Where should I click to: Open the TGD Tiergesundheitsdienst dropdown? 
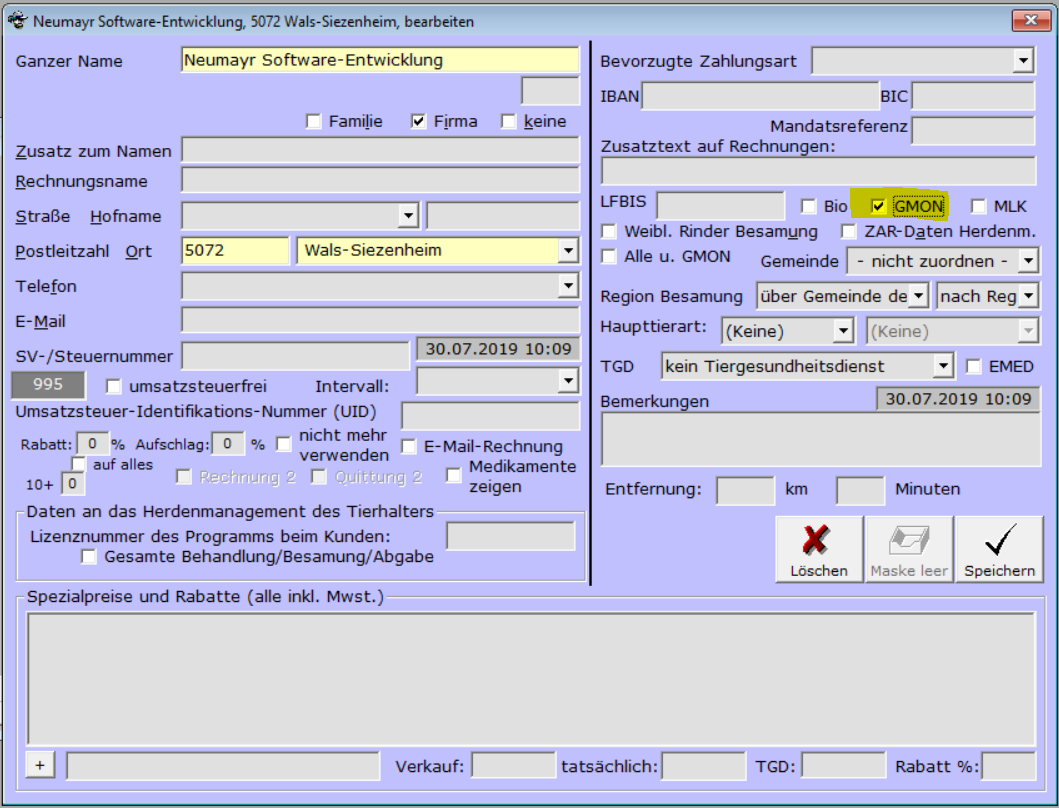pos(943,366)
